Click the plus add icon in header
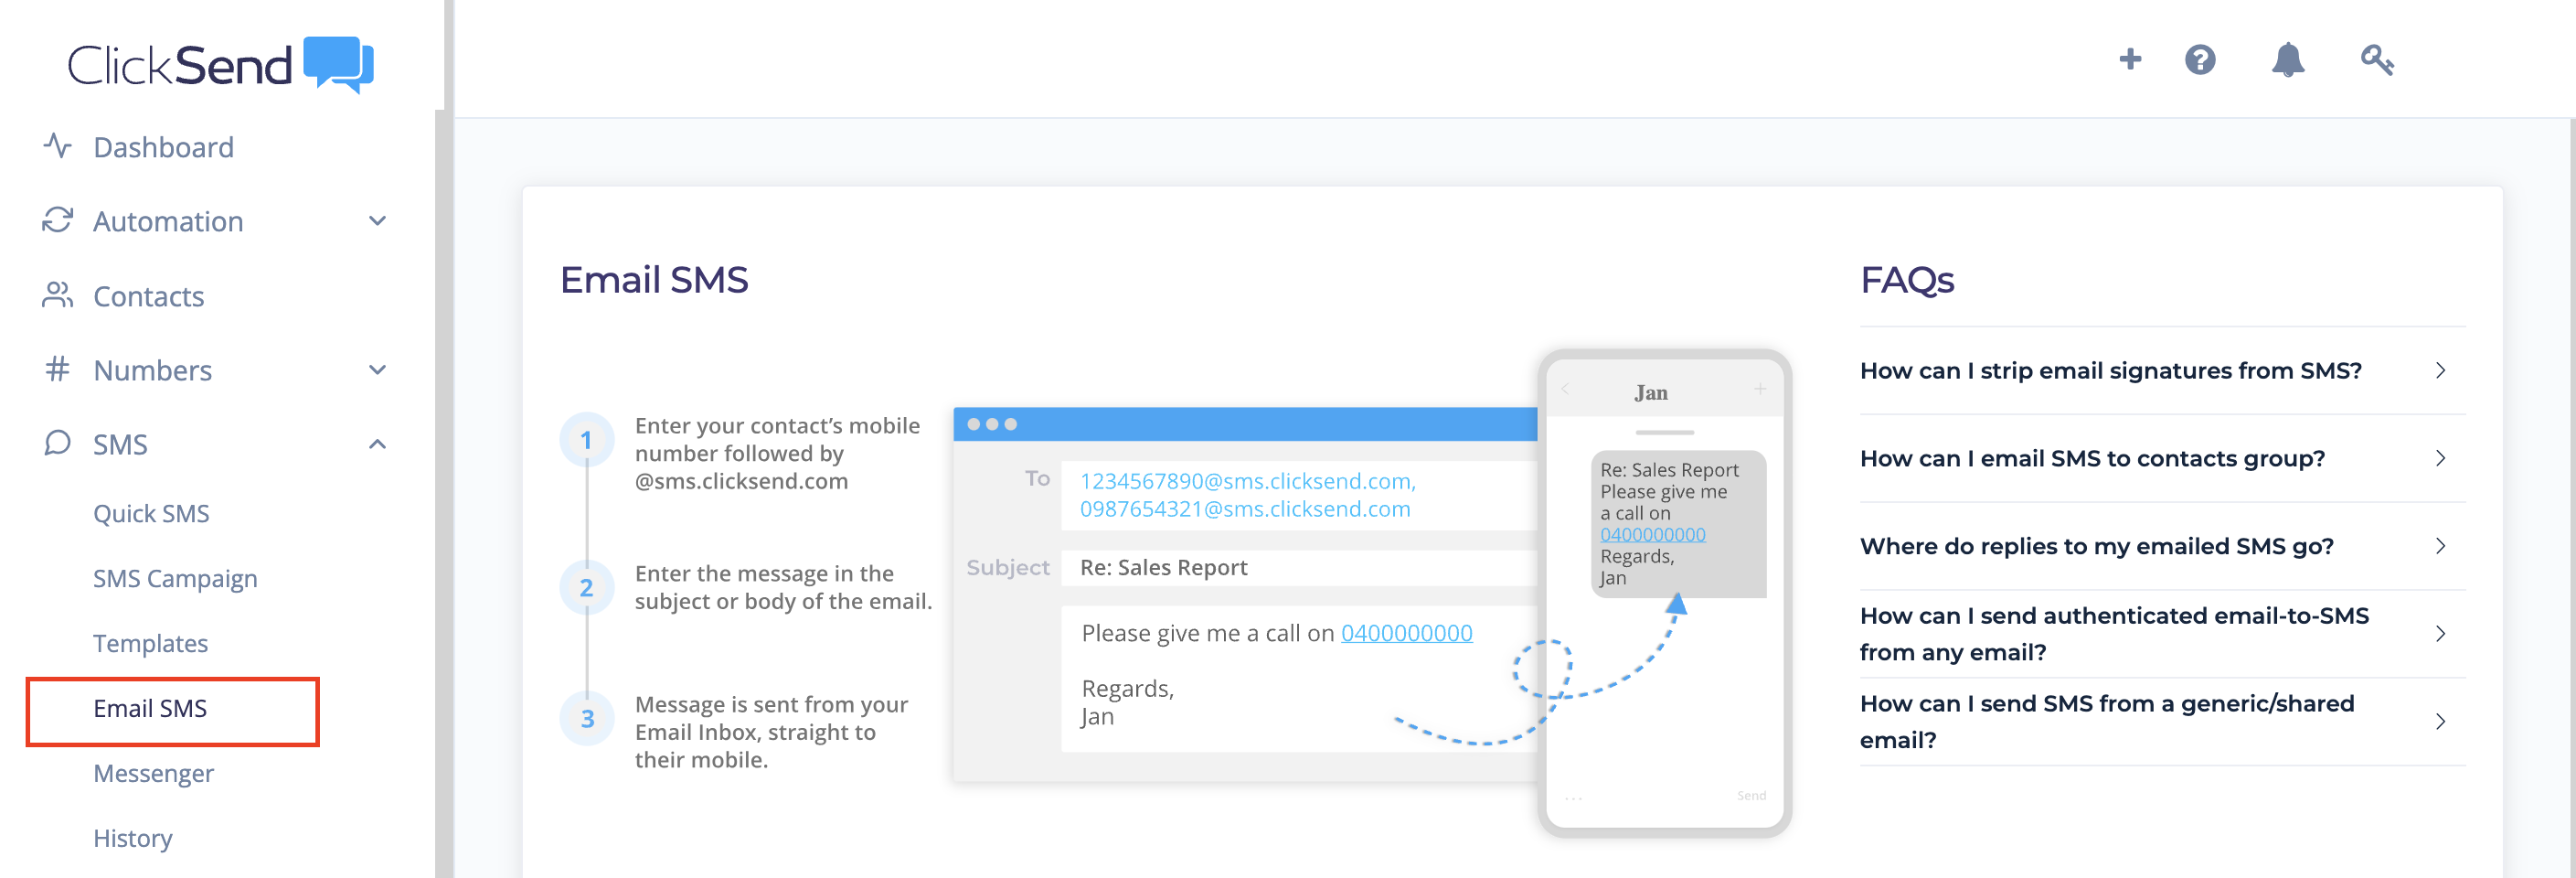Image resolution: width=2576 pixels, height=878 pixels. 2130,60
